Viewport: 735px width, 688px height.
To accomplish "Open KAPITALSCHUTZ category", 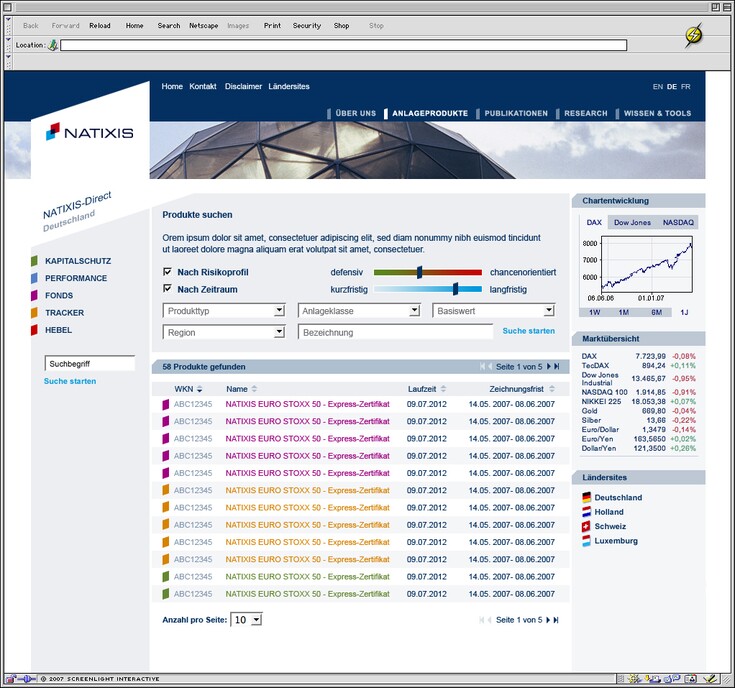I will pos(78,261).
